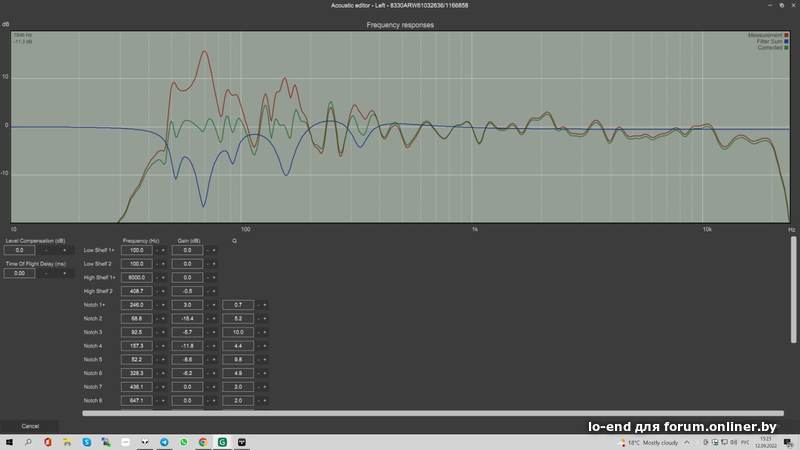Click horizontal scrollbar below filter list

point(433,413)
